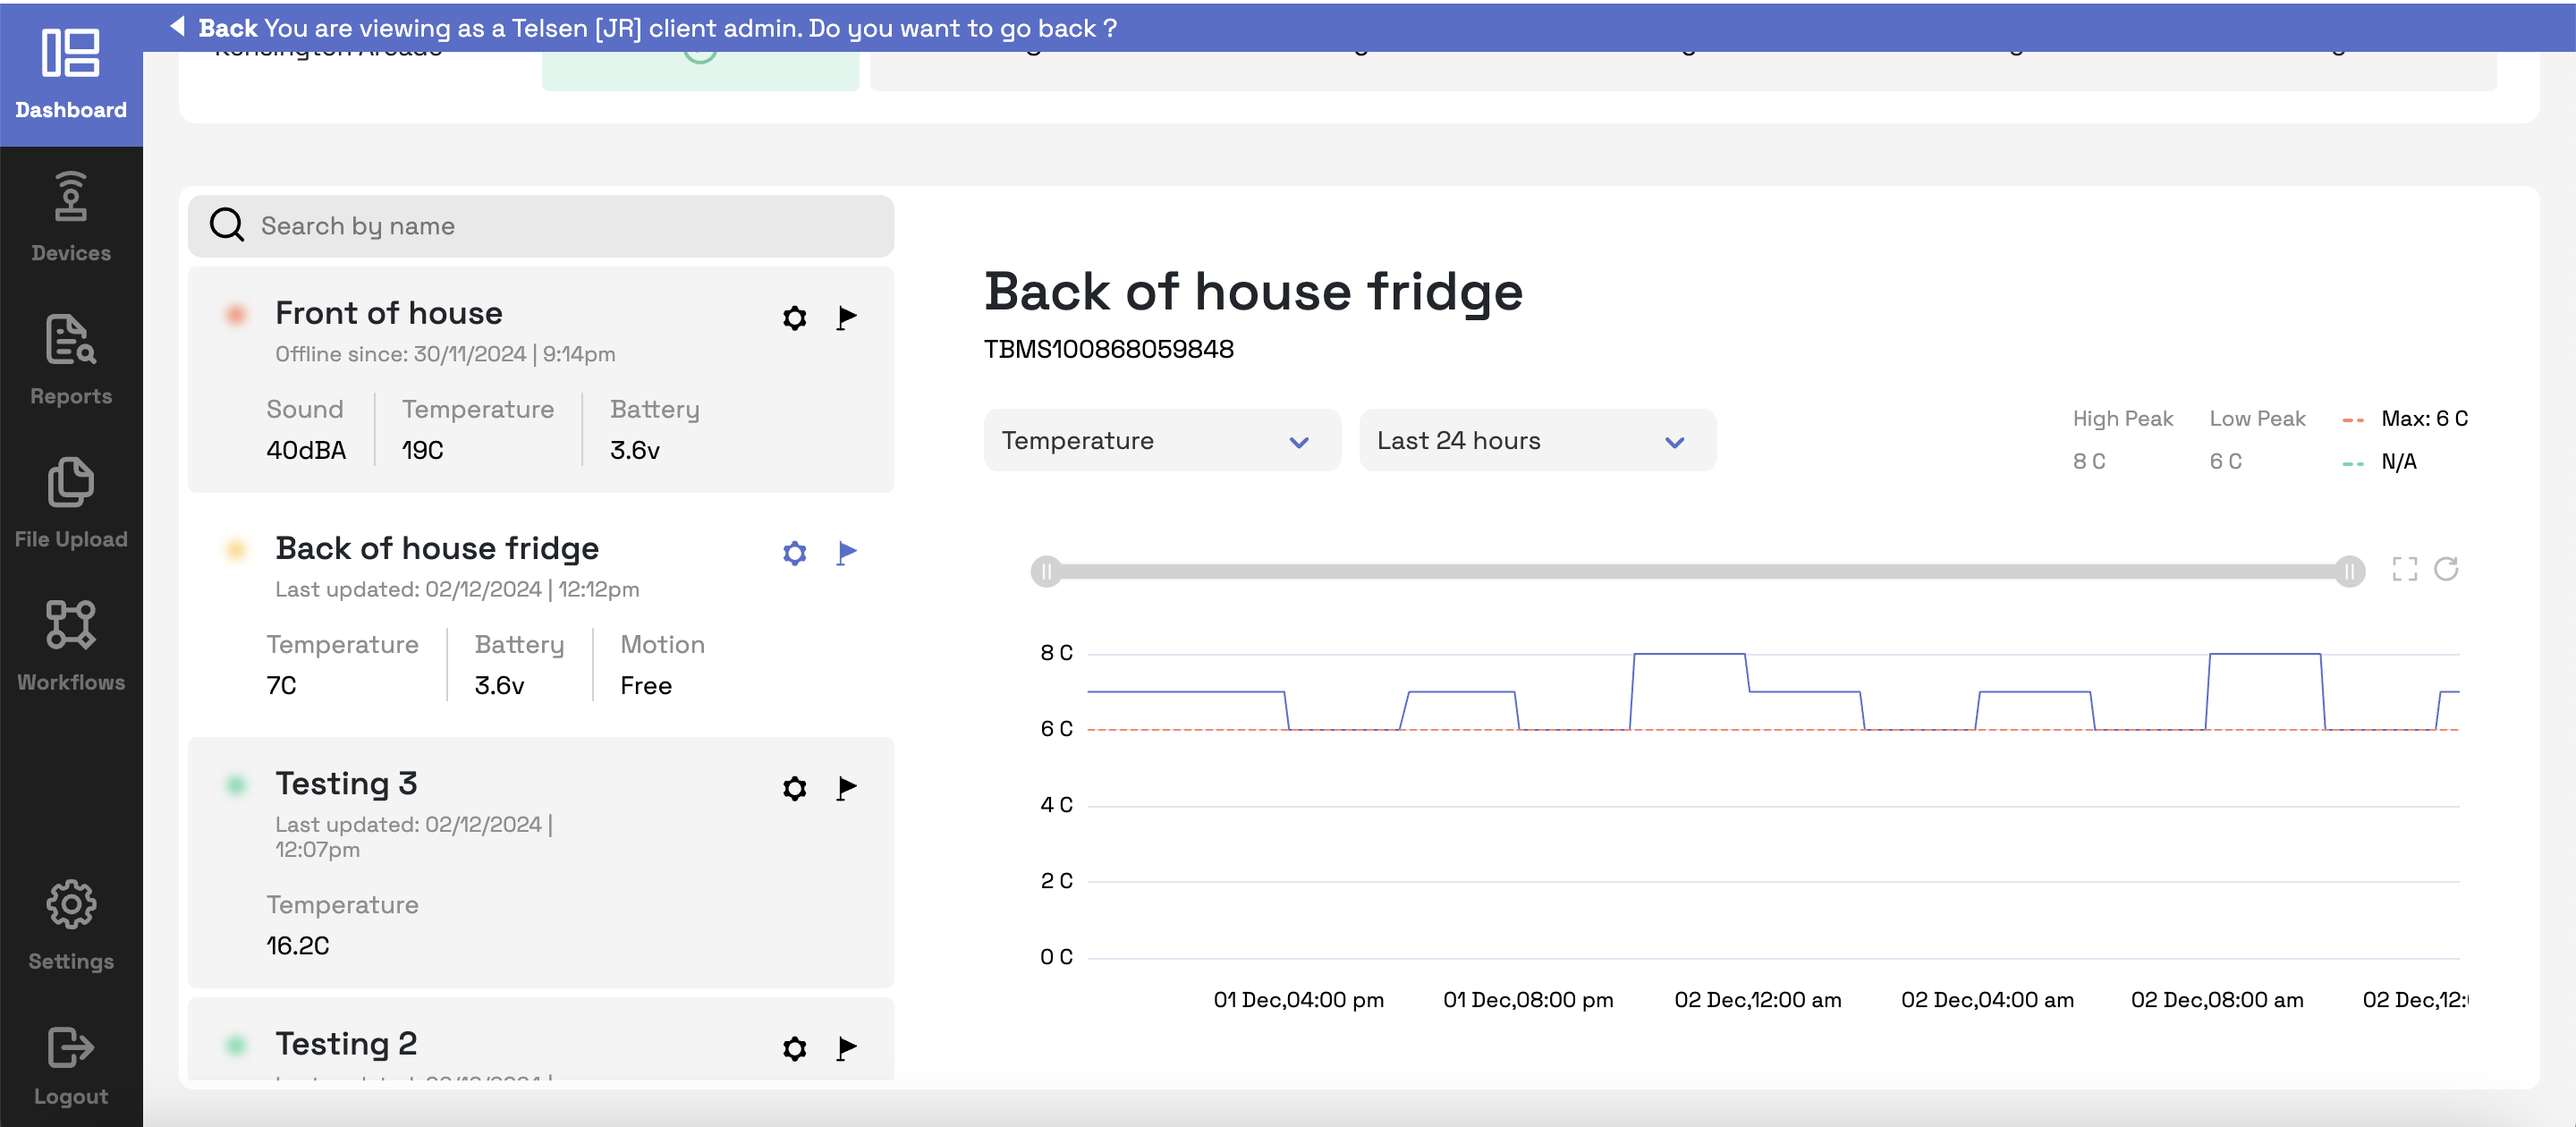Click the flag icon on Front of house
2576x1127 pixels.
pos(846,318)
